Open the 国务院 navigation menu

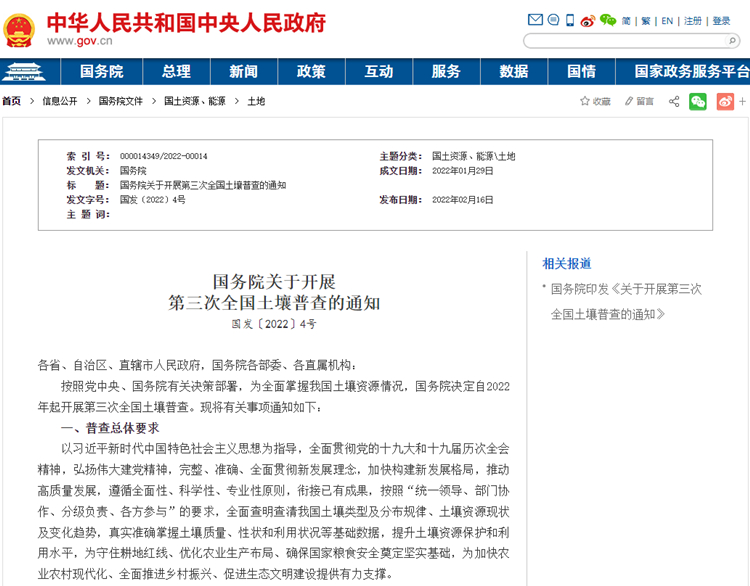tap(101, 71)
